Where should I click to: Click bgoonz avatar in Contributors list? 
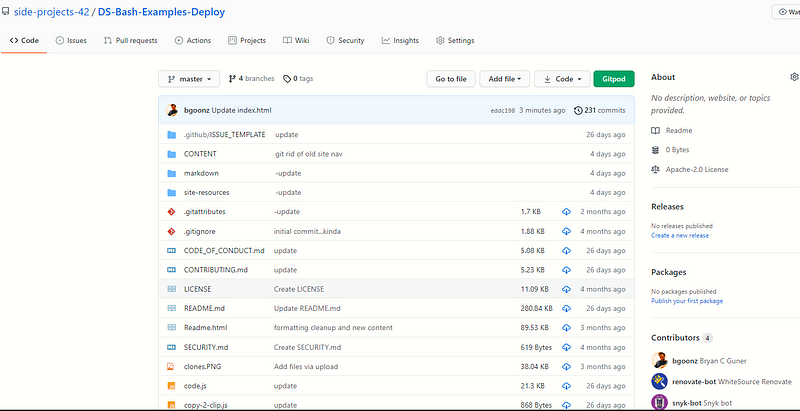pyautogui.click(x=659, y=360)
